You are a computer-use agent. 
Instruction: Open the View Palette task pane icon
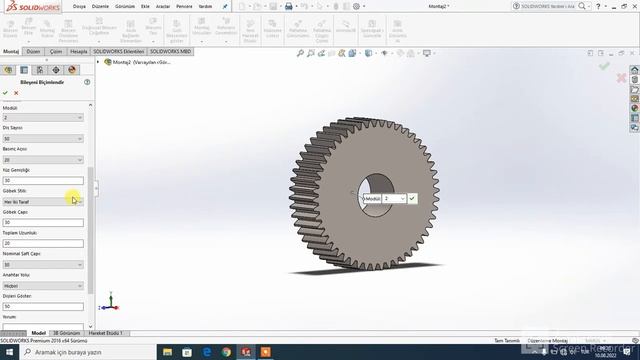pyautogui.click(x=634, y=99)
